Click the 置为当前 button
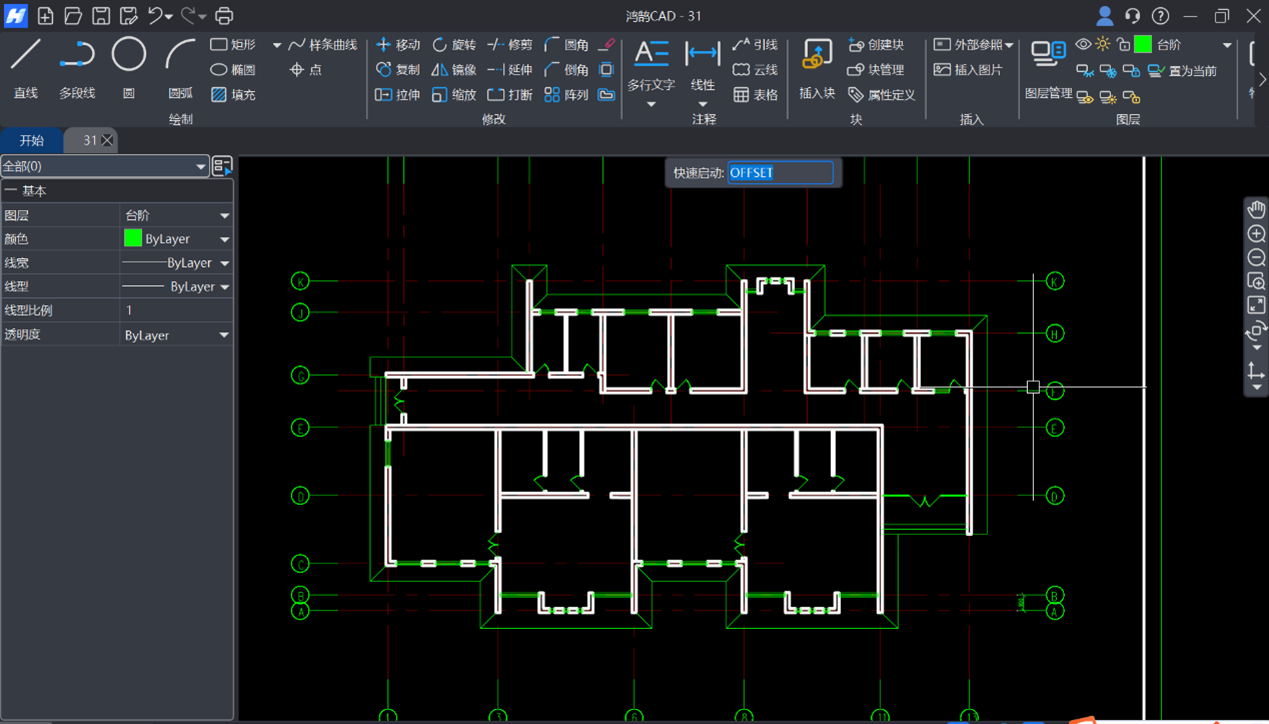Viewport: 1269px width, 724px height. (1182, 71)
